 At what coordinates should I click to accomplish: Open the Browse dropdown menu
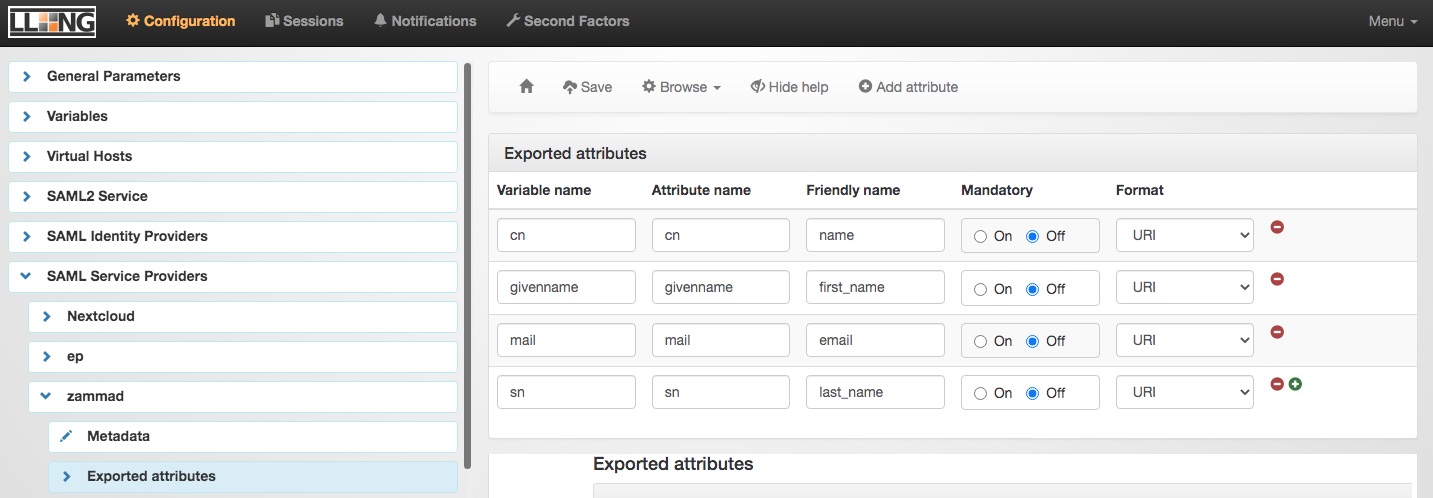pyautogui.click(x=681, y=87)
